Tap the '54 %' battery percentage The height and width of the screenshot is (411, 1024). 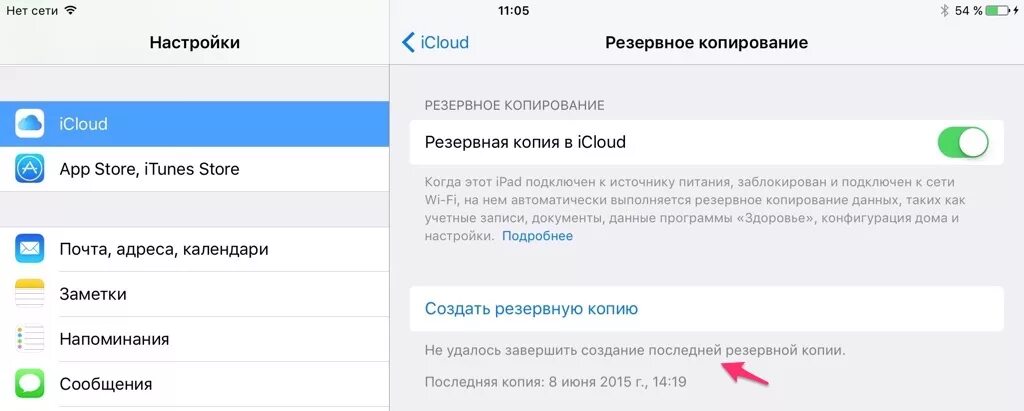coord(968,10)
